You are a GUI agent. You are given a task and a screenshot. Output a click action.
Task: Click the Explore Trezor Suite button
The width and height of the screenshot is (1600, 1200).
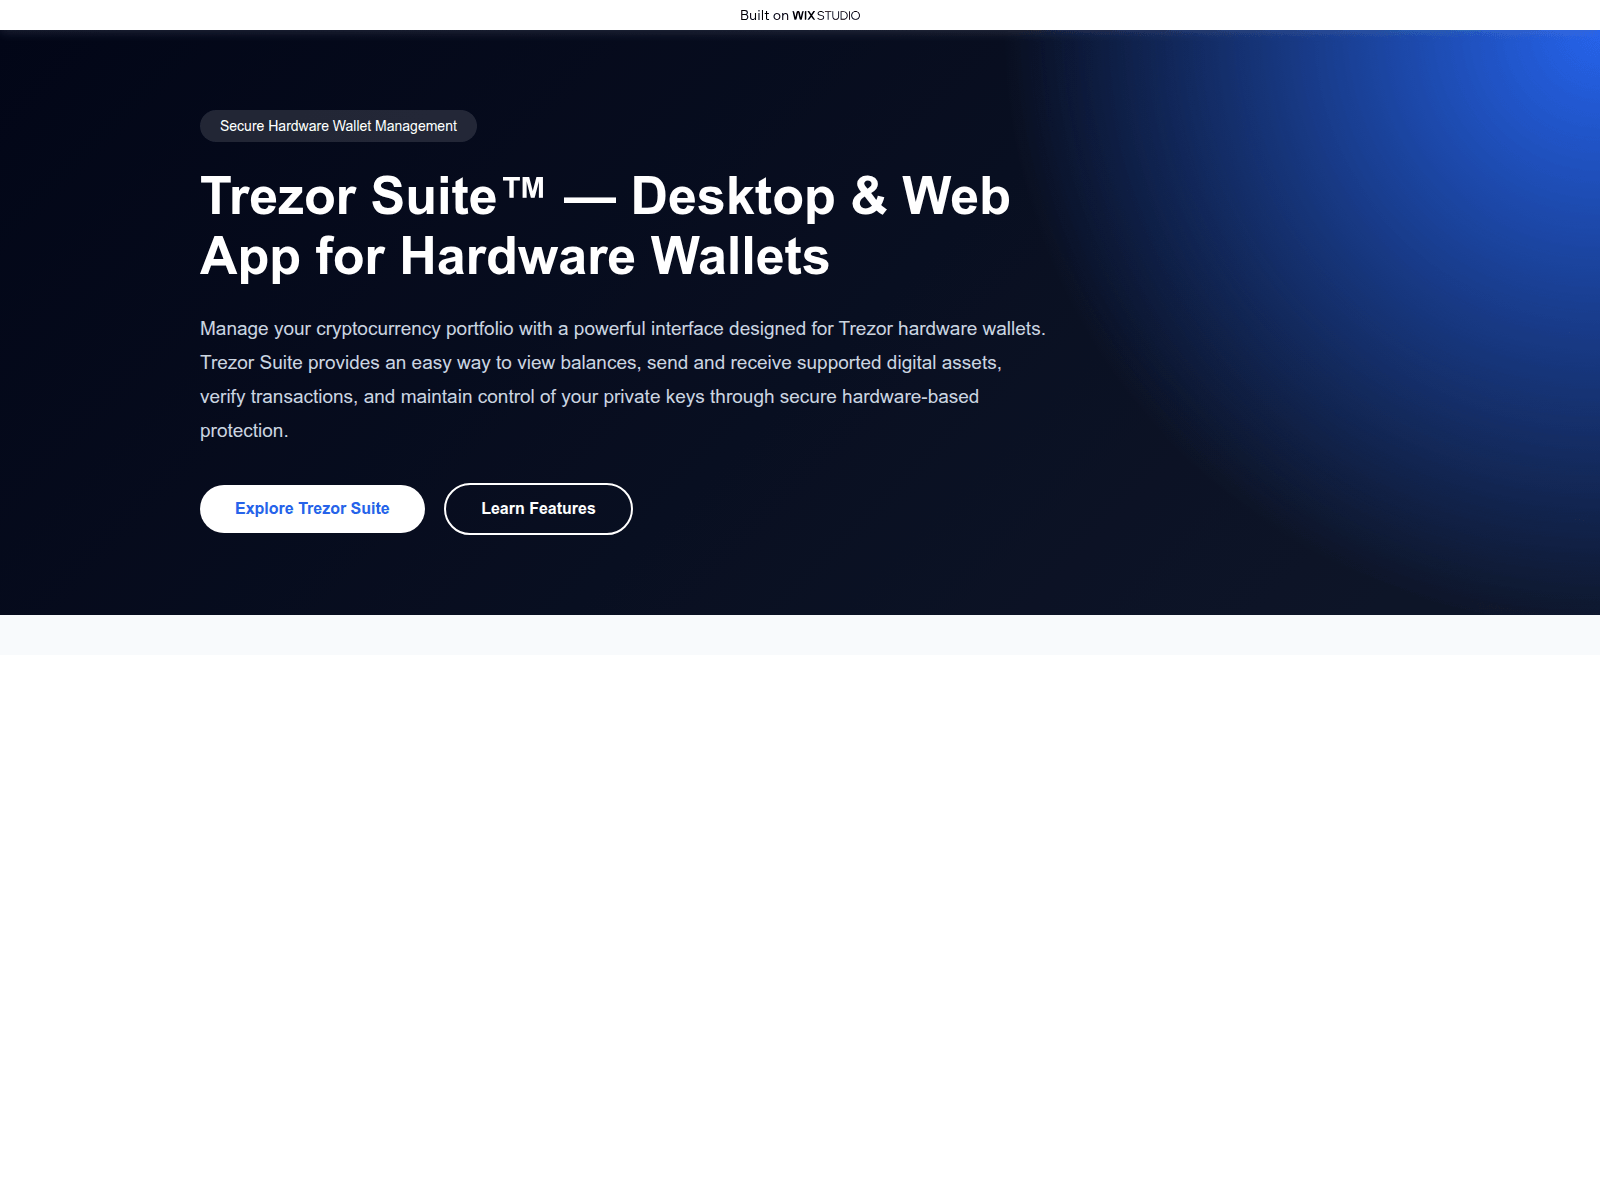point(312,509)
